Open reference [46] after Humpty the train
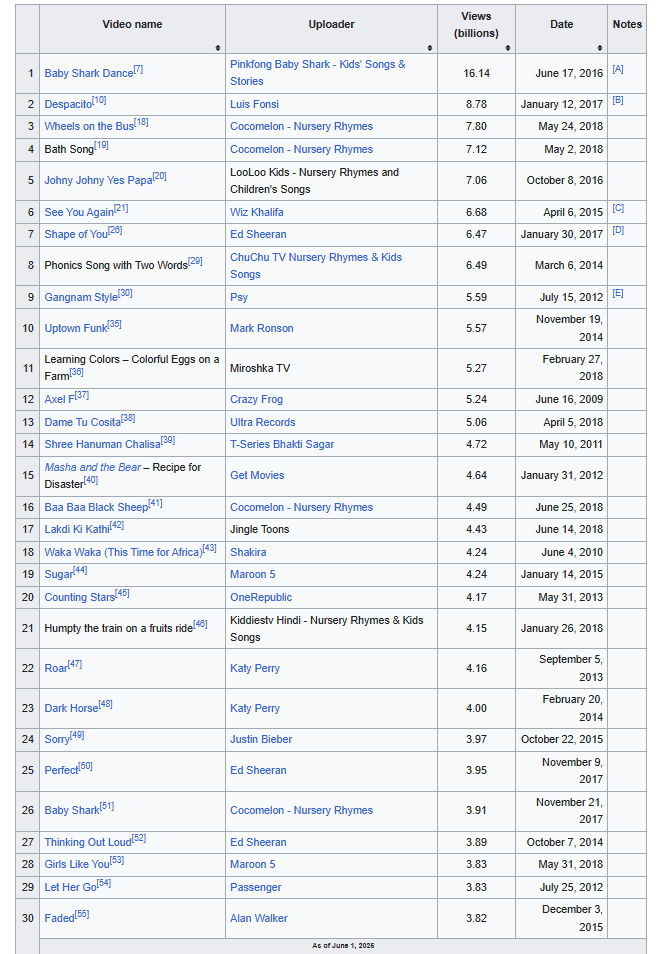This screenshot has width=672, height=954. pyautogui.click(x=200, y=625)
